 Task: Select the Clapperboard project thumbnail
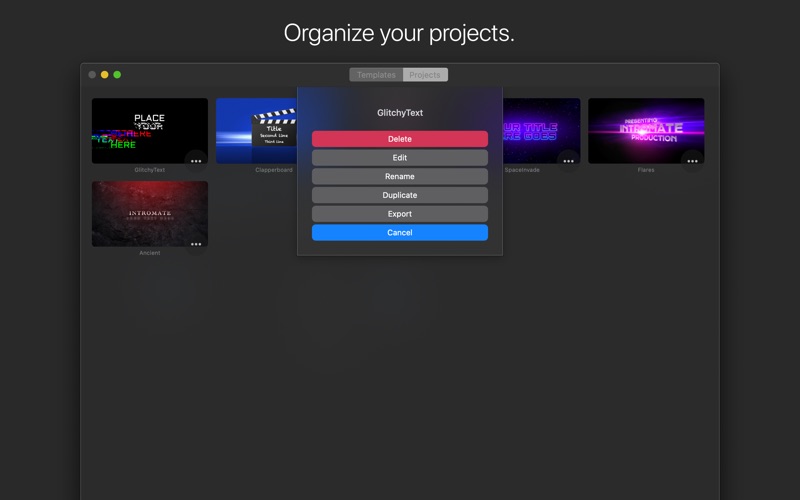tap(257, 131)
